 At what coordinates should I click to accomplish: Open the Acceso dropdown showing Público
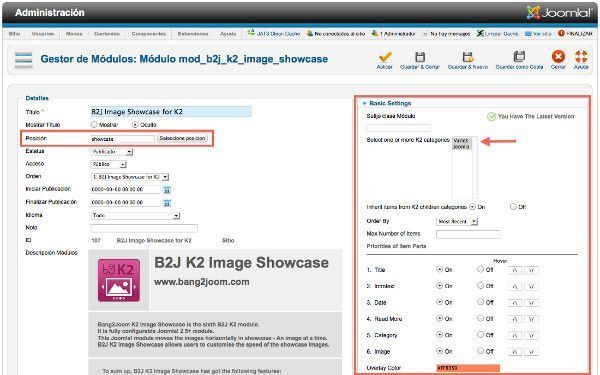pyautogui.click(x=109, y=165)
